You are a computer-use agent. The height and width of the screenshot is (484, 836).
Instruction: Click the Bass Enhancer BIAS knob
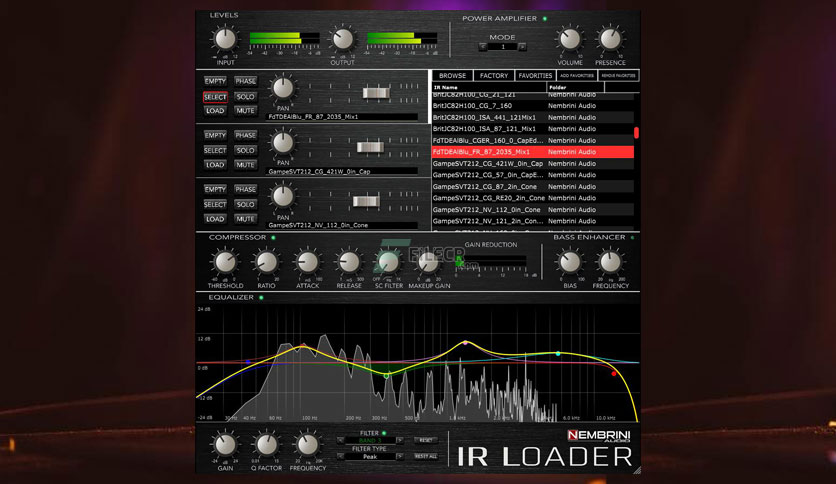(x=570, y=262)
